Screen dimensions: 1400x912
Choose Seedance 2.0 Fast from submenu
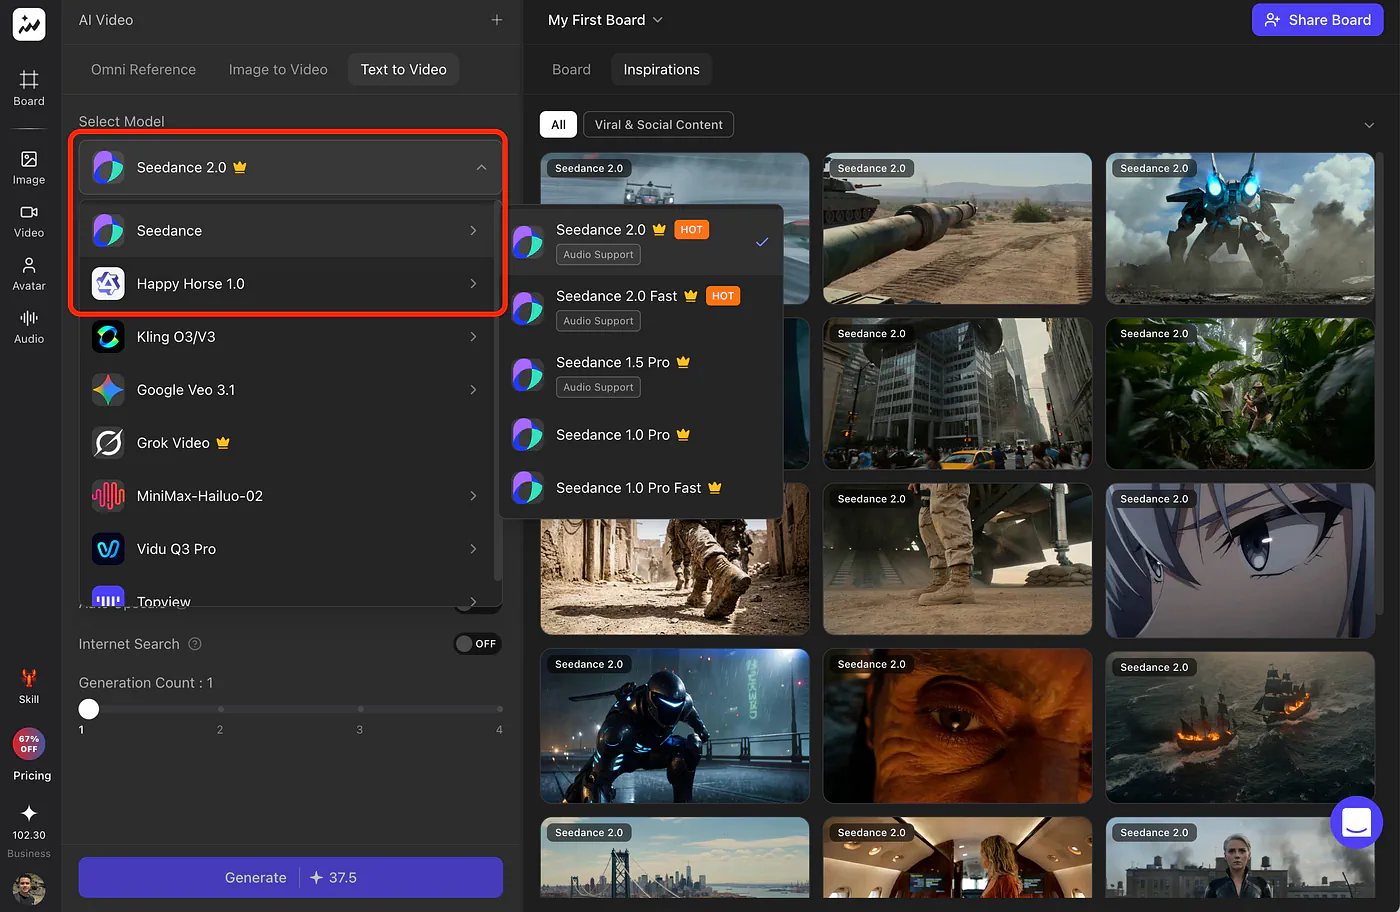(641, 307)
